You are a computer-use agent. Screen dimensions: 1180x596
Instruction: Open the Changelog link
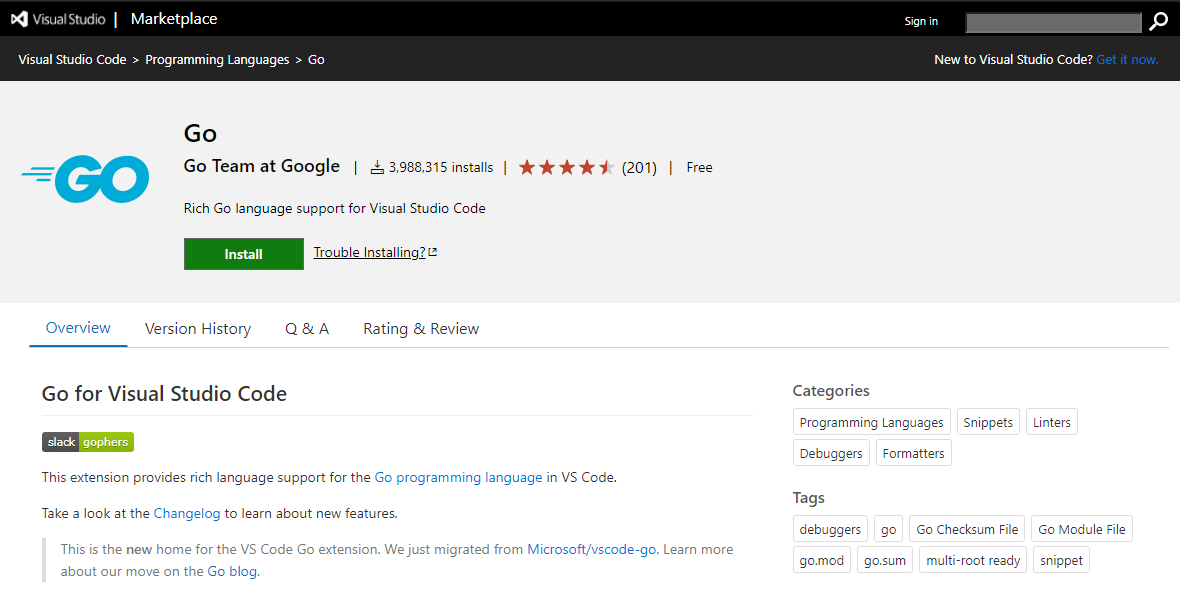pos(187,513)
